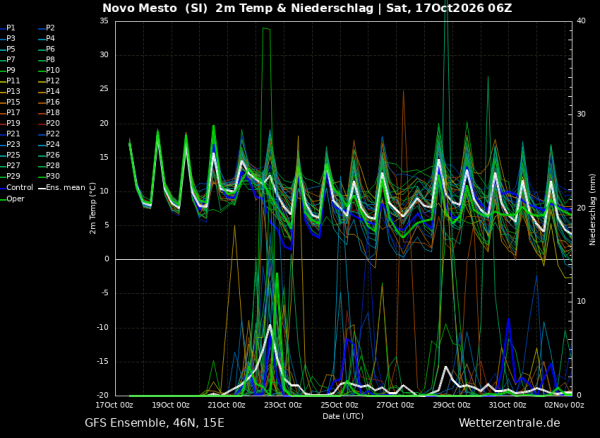Image resolution: width=600 pixels, height=438 pixels.
Task: Click the 35 temperature axis value
Action: (104, 21)
